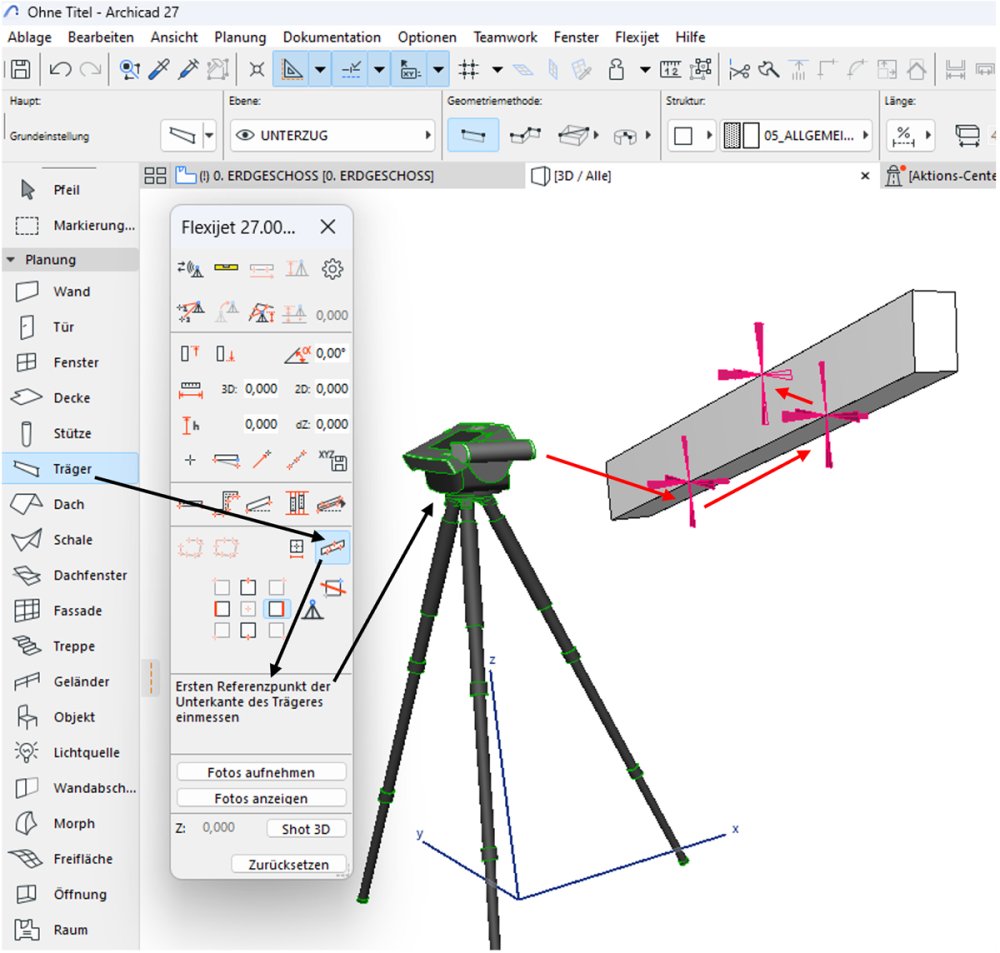
Task: Click the Redo arrow icon
Action: click(x=91, y=69)
